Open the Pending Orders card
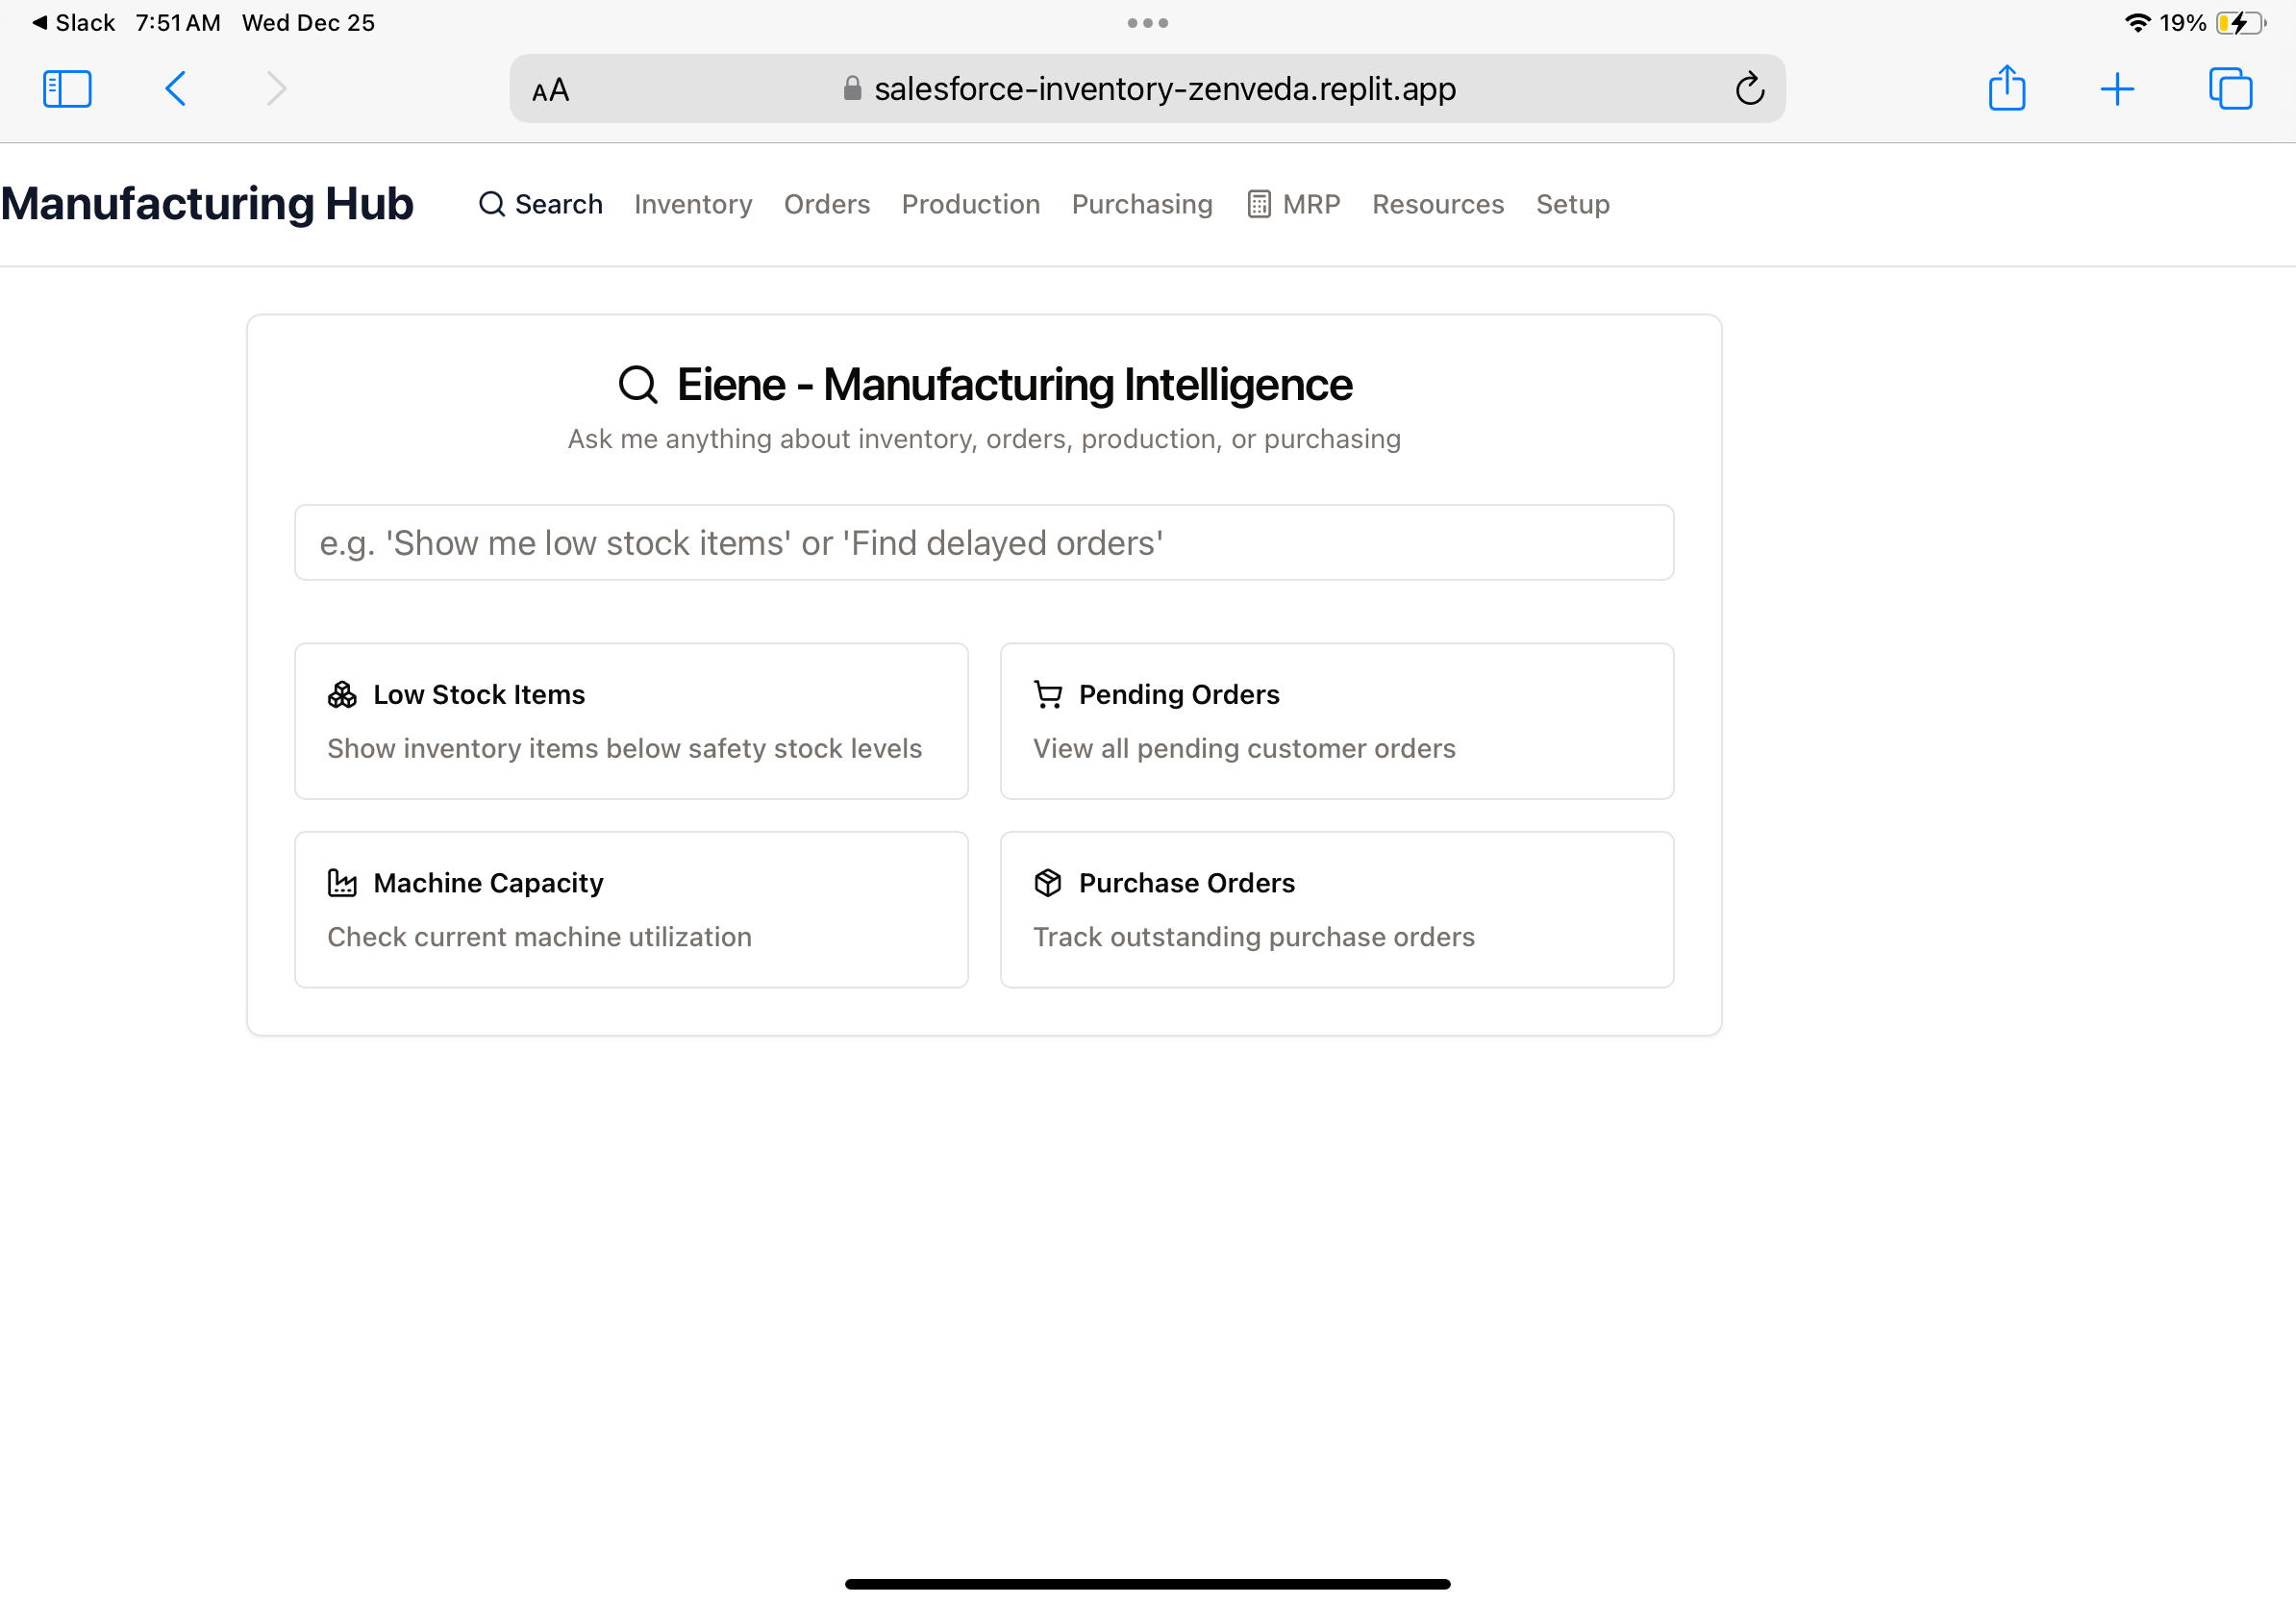Screen dimensions: 2296x1604 click(1336, 720)
